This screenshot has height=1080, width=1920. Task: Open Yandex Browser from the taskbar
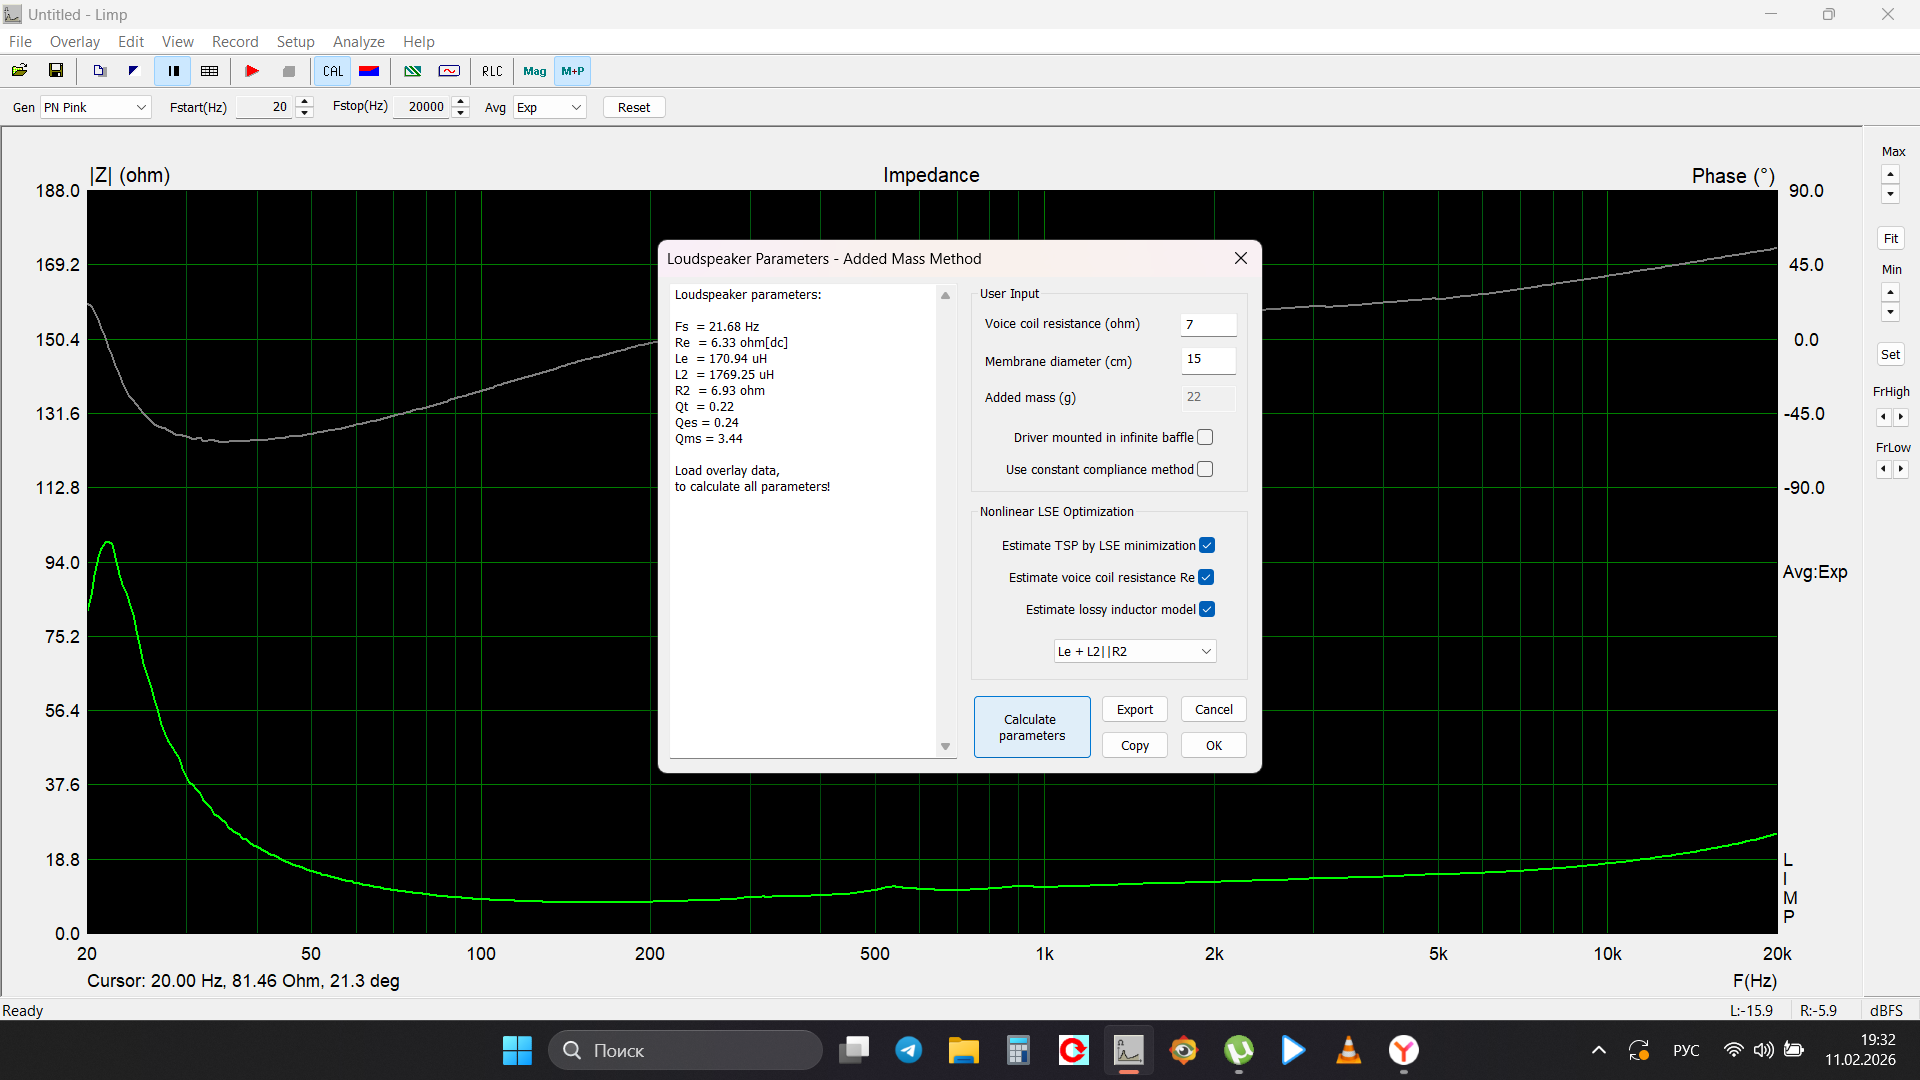[1403, 1050]
